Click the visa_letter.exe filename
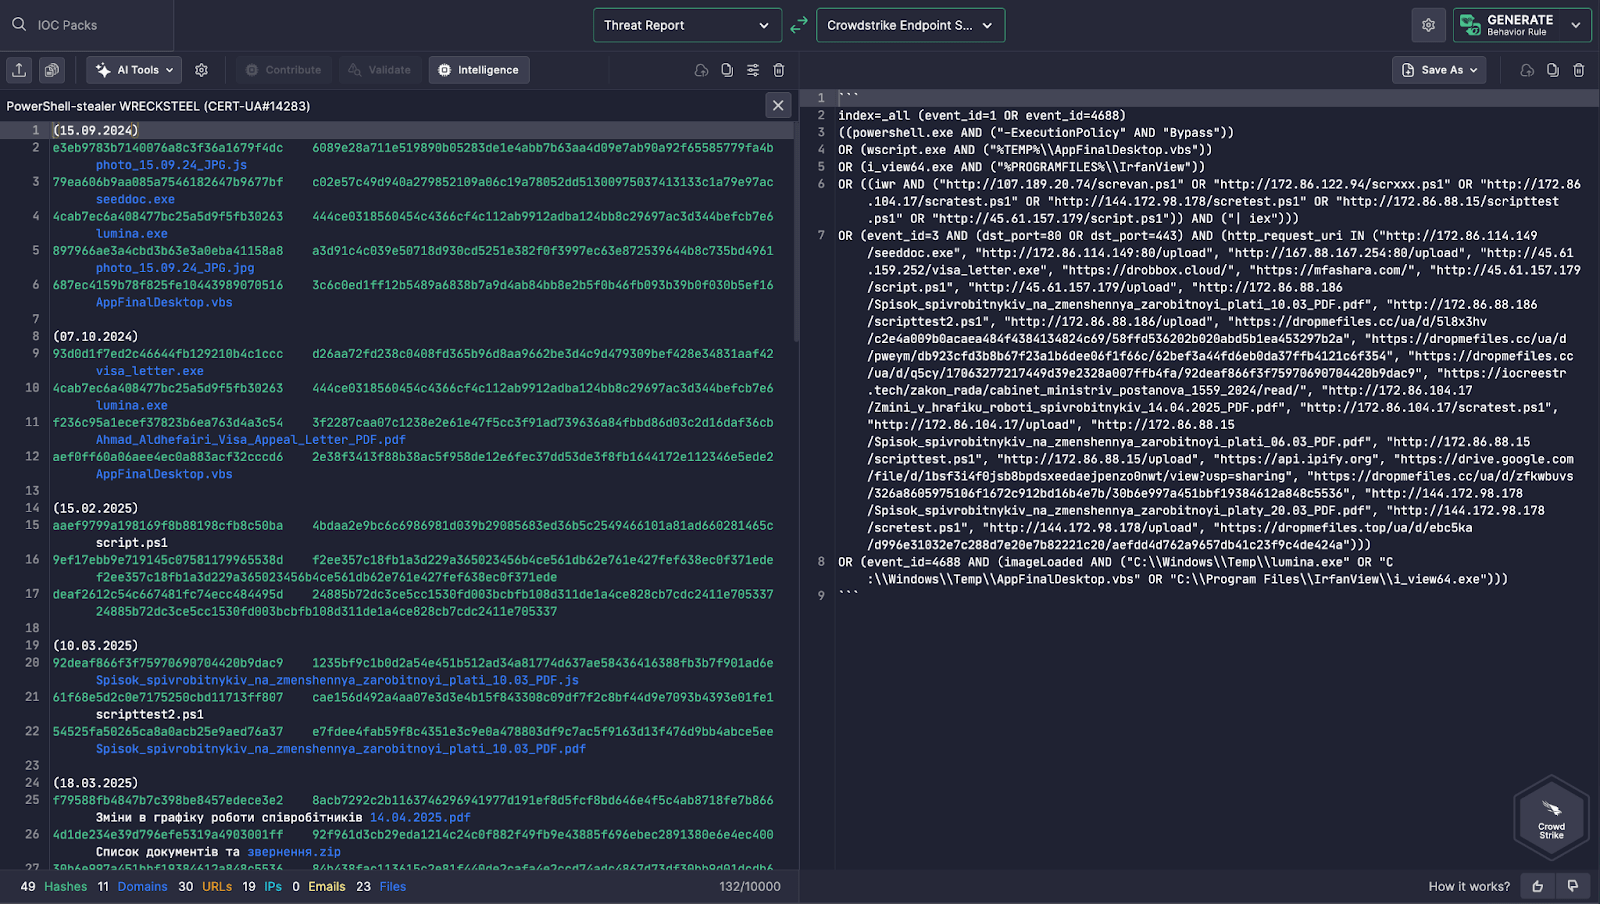1600x904 pixels. pyautogui.click(x=150, y=371)
